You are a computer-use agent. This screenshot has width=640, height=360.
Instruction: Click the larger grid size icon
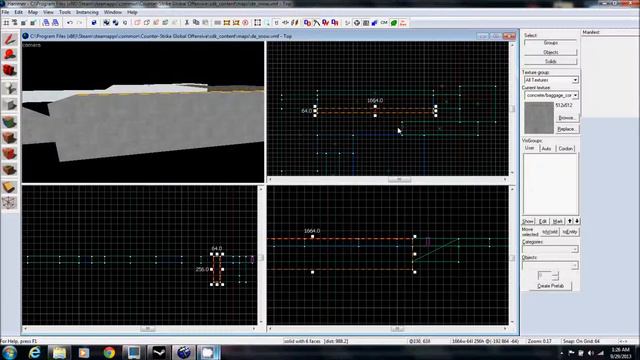pyautogui.click(x=33, y=23)
